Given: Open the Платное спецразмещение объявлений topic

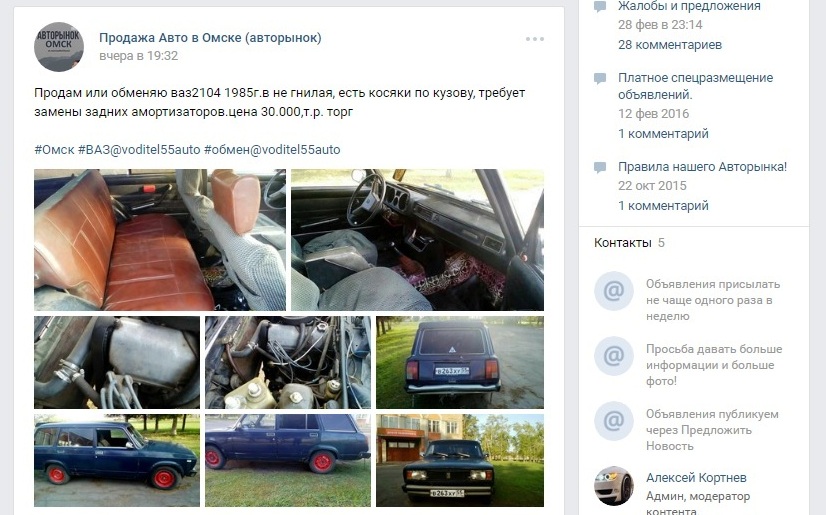Looking at the screenshot, I should pyautogui.click(x=695, y=86).
